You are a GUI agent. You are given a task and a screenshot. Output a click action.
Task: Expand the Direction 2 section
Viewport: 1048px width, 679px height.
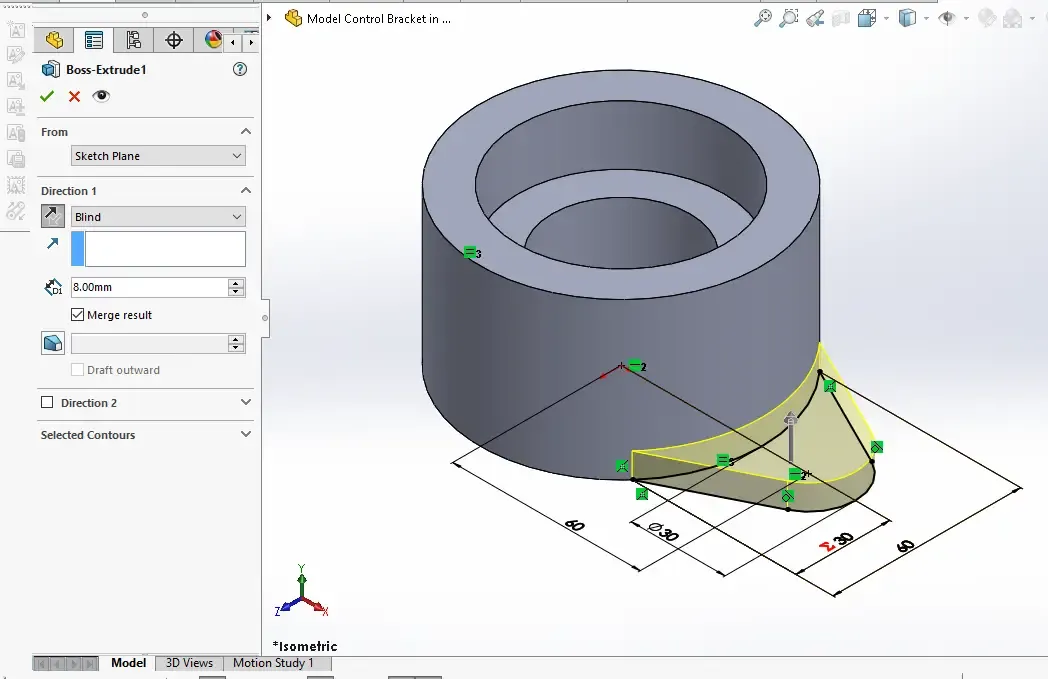pos(246,402)
